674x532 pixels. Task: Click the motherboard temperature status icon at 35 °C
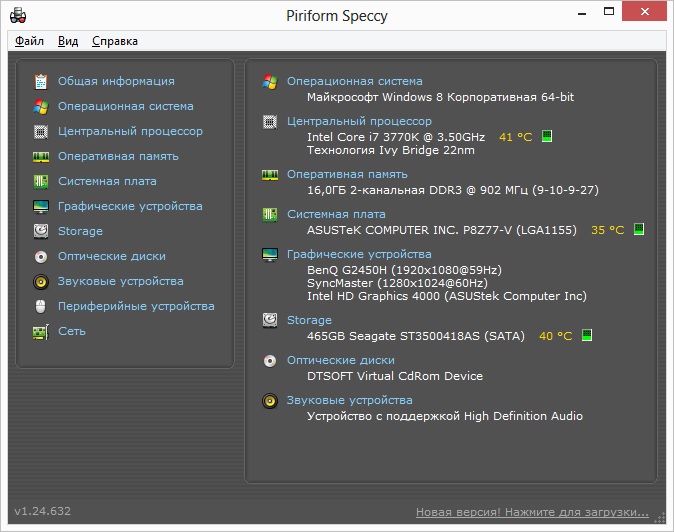click(639, 230)
